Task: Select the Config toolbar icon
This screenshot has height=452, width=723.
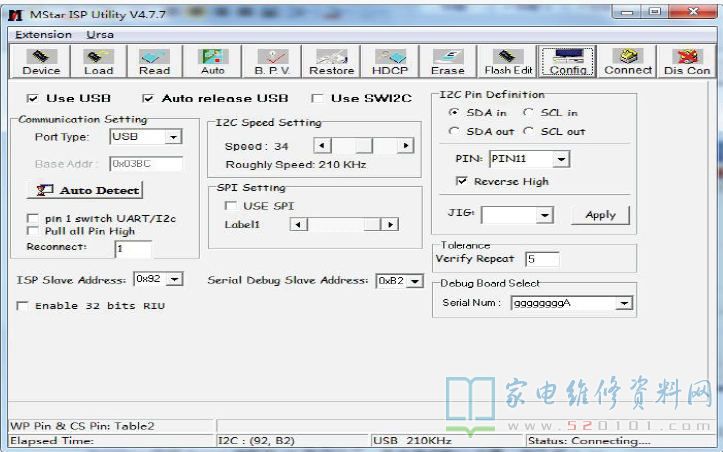Action: coord(568,61)
